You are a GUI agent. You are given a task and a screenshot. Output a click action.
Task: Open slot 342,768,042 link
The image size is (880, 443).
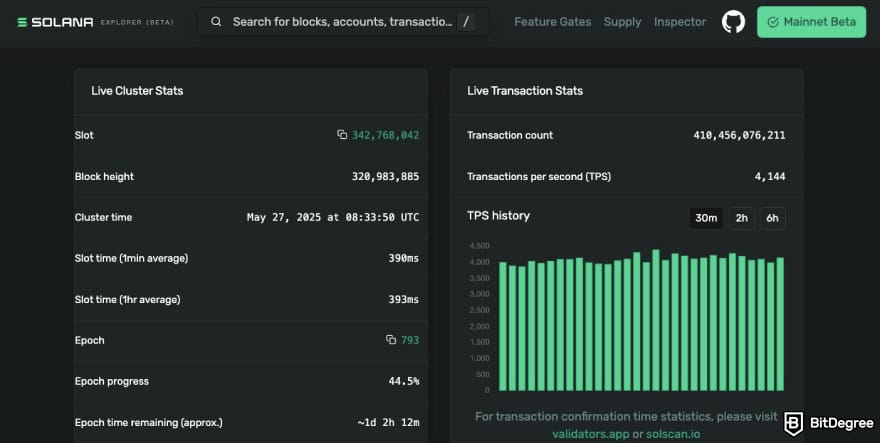[385, 135]
